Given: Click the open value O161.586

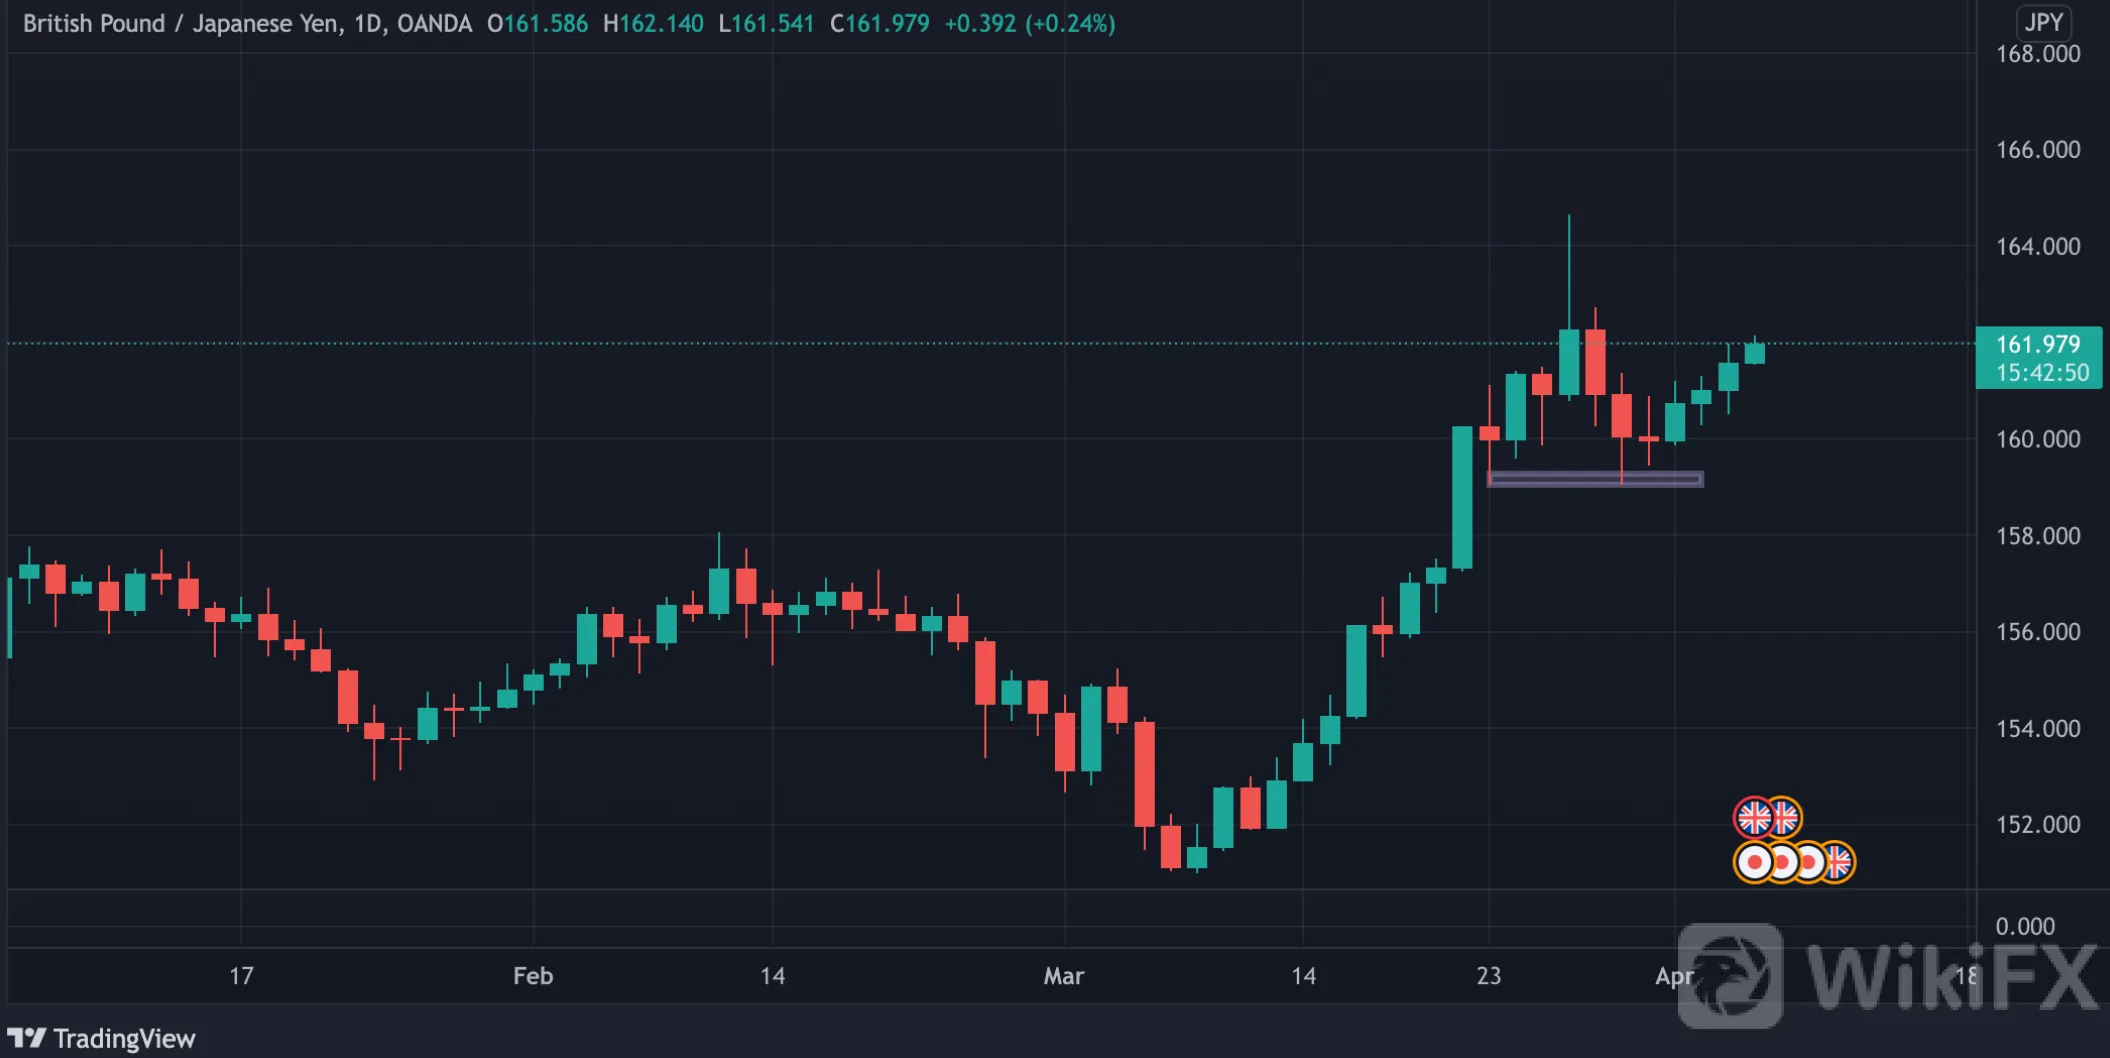Looking at the screenshot, I should (537, 23).
